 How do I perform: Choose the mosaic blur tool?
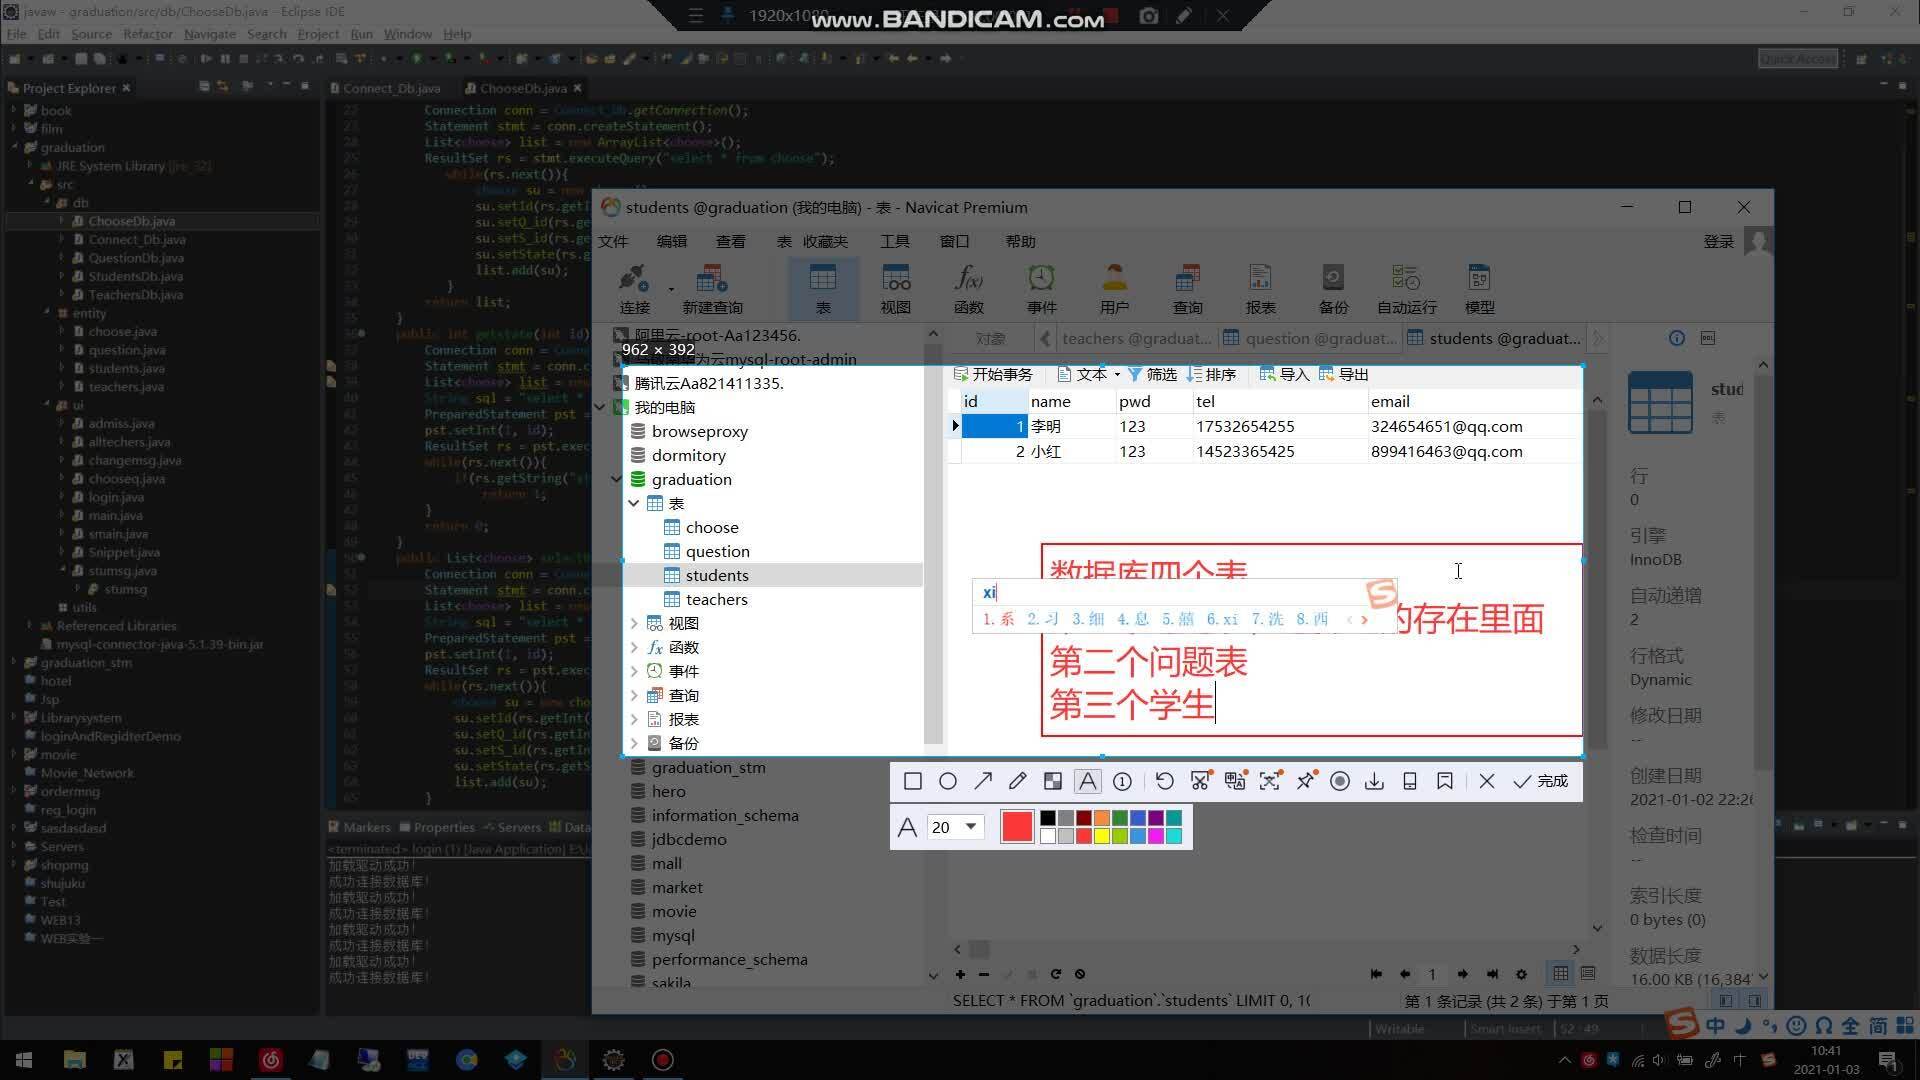[1053, 781]
